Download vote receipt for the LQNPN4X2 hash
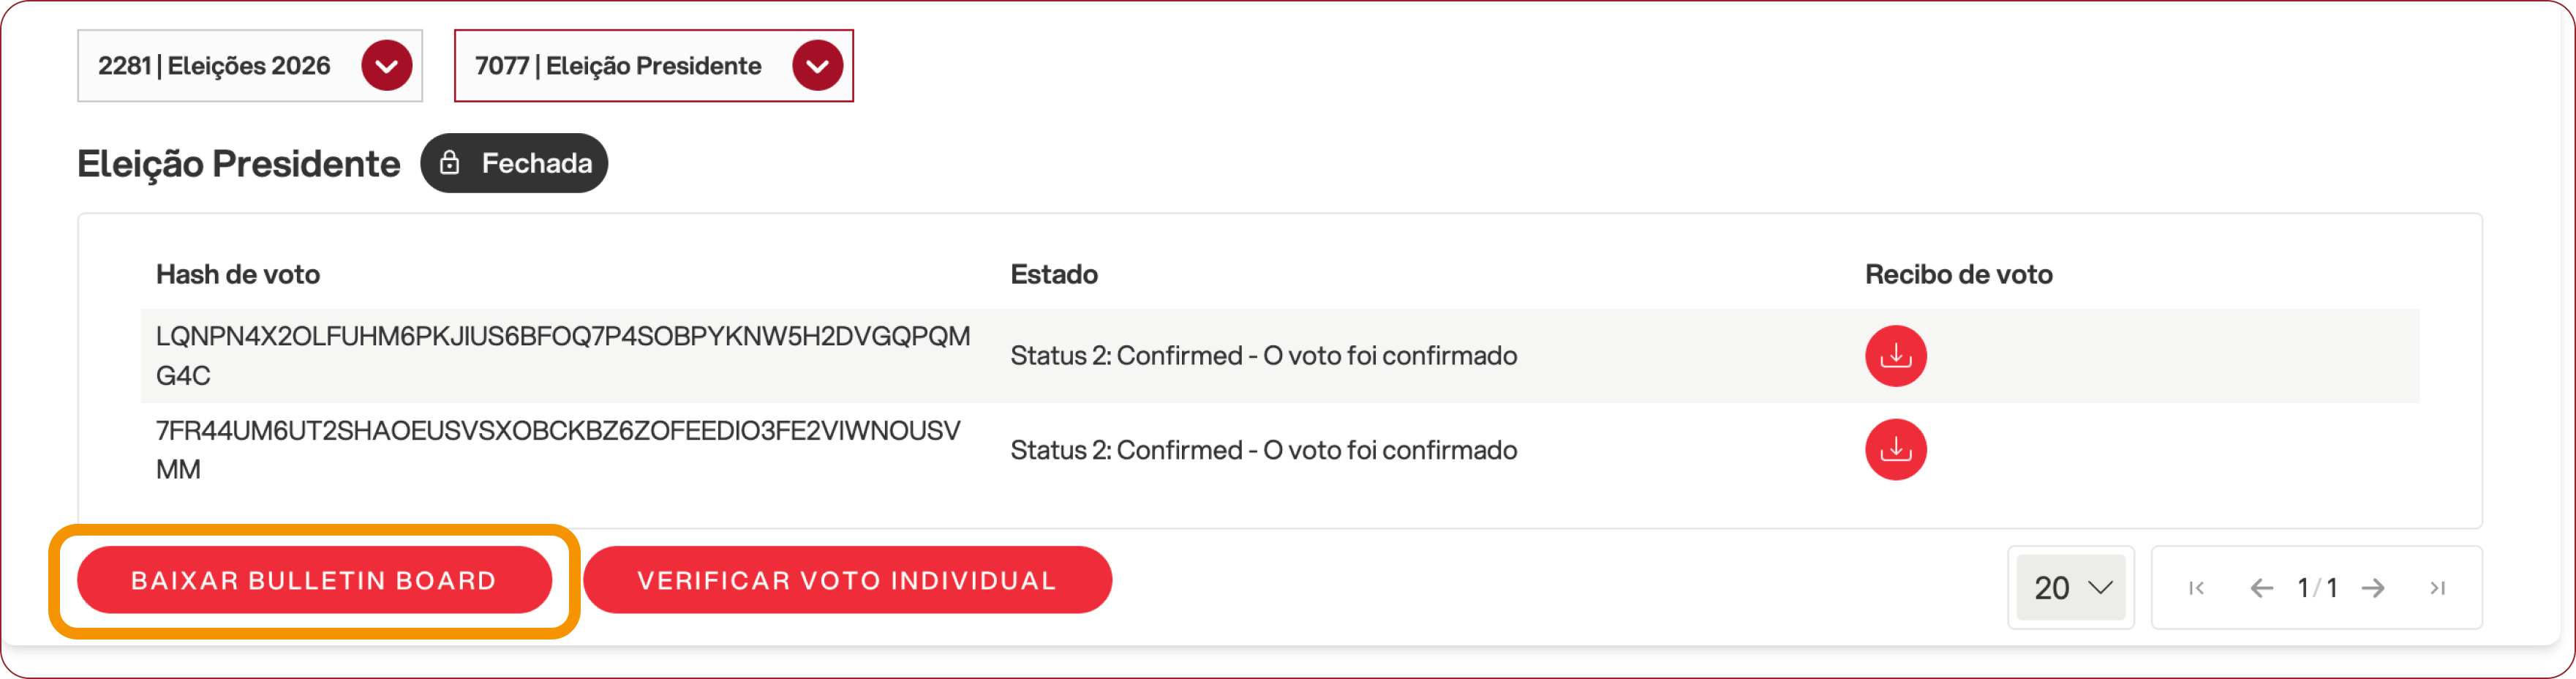 point(1895,356)
